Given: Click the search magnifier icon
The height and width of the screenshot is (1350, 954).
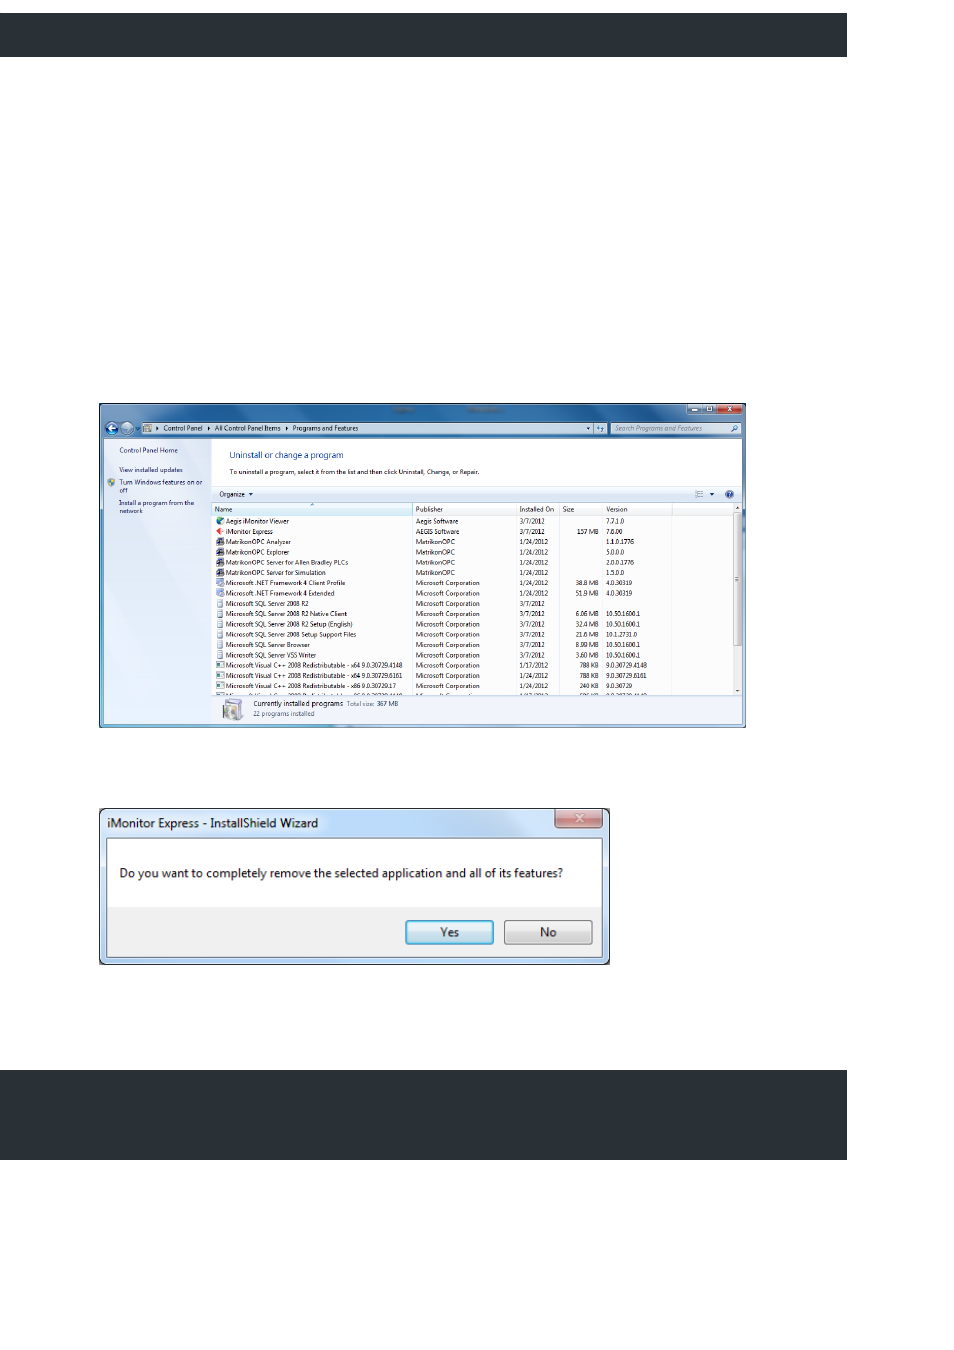Looking at the screenshot, I should click(734, 428).
